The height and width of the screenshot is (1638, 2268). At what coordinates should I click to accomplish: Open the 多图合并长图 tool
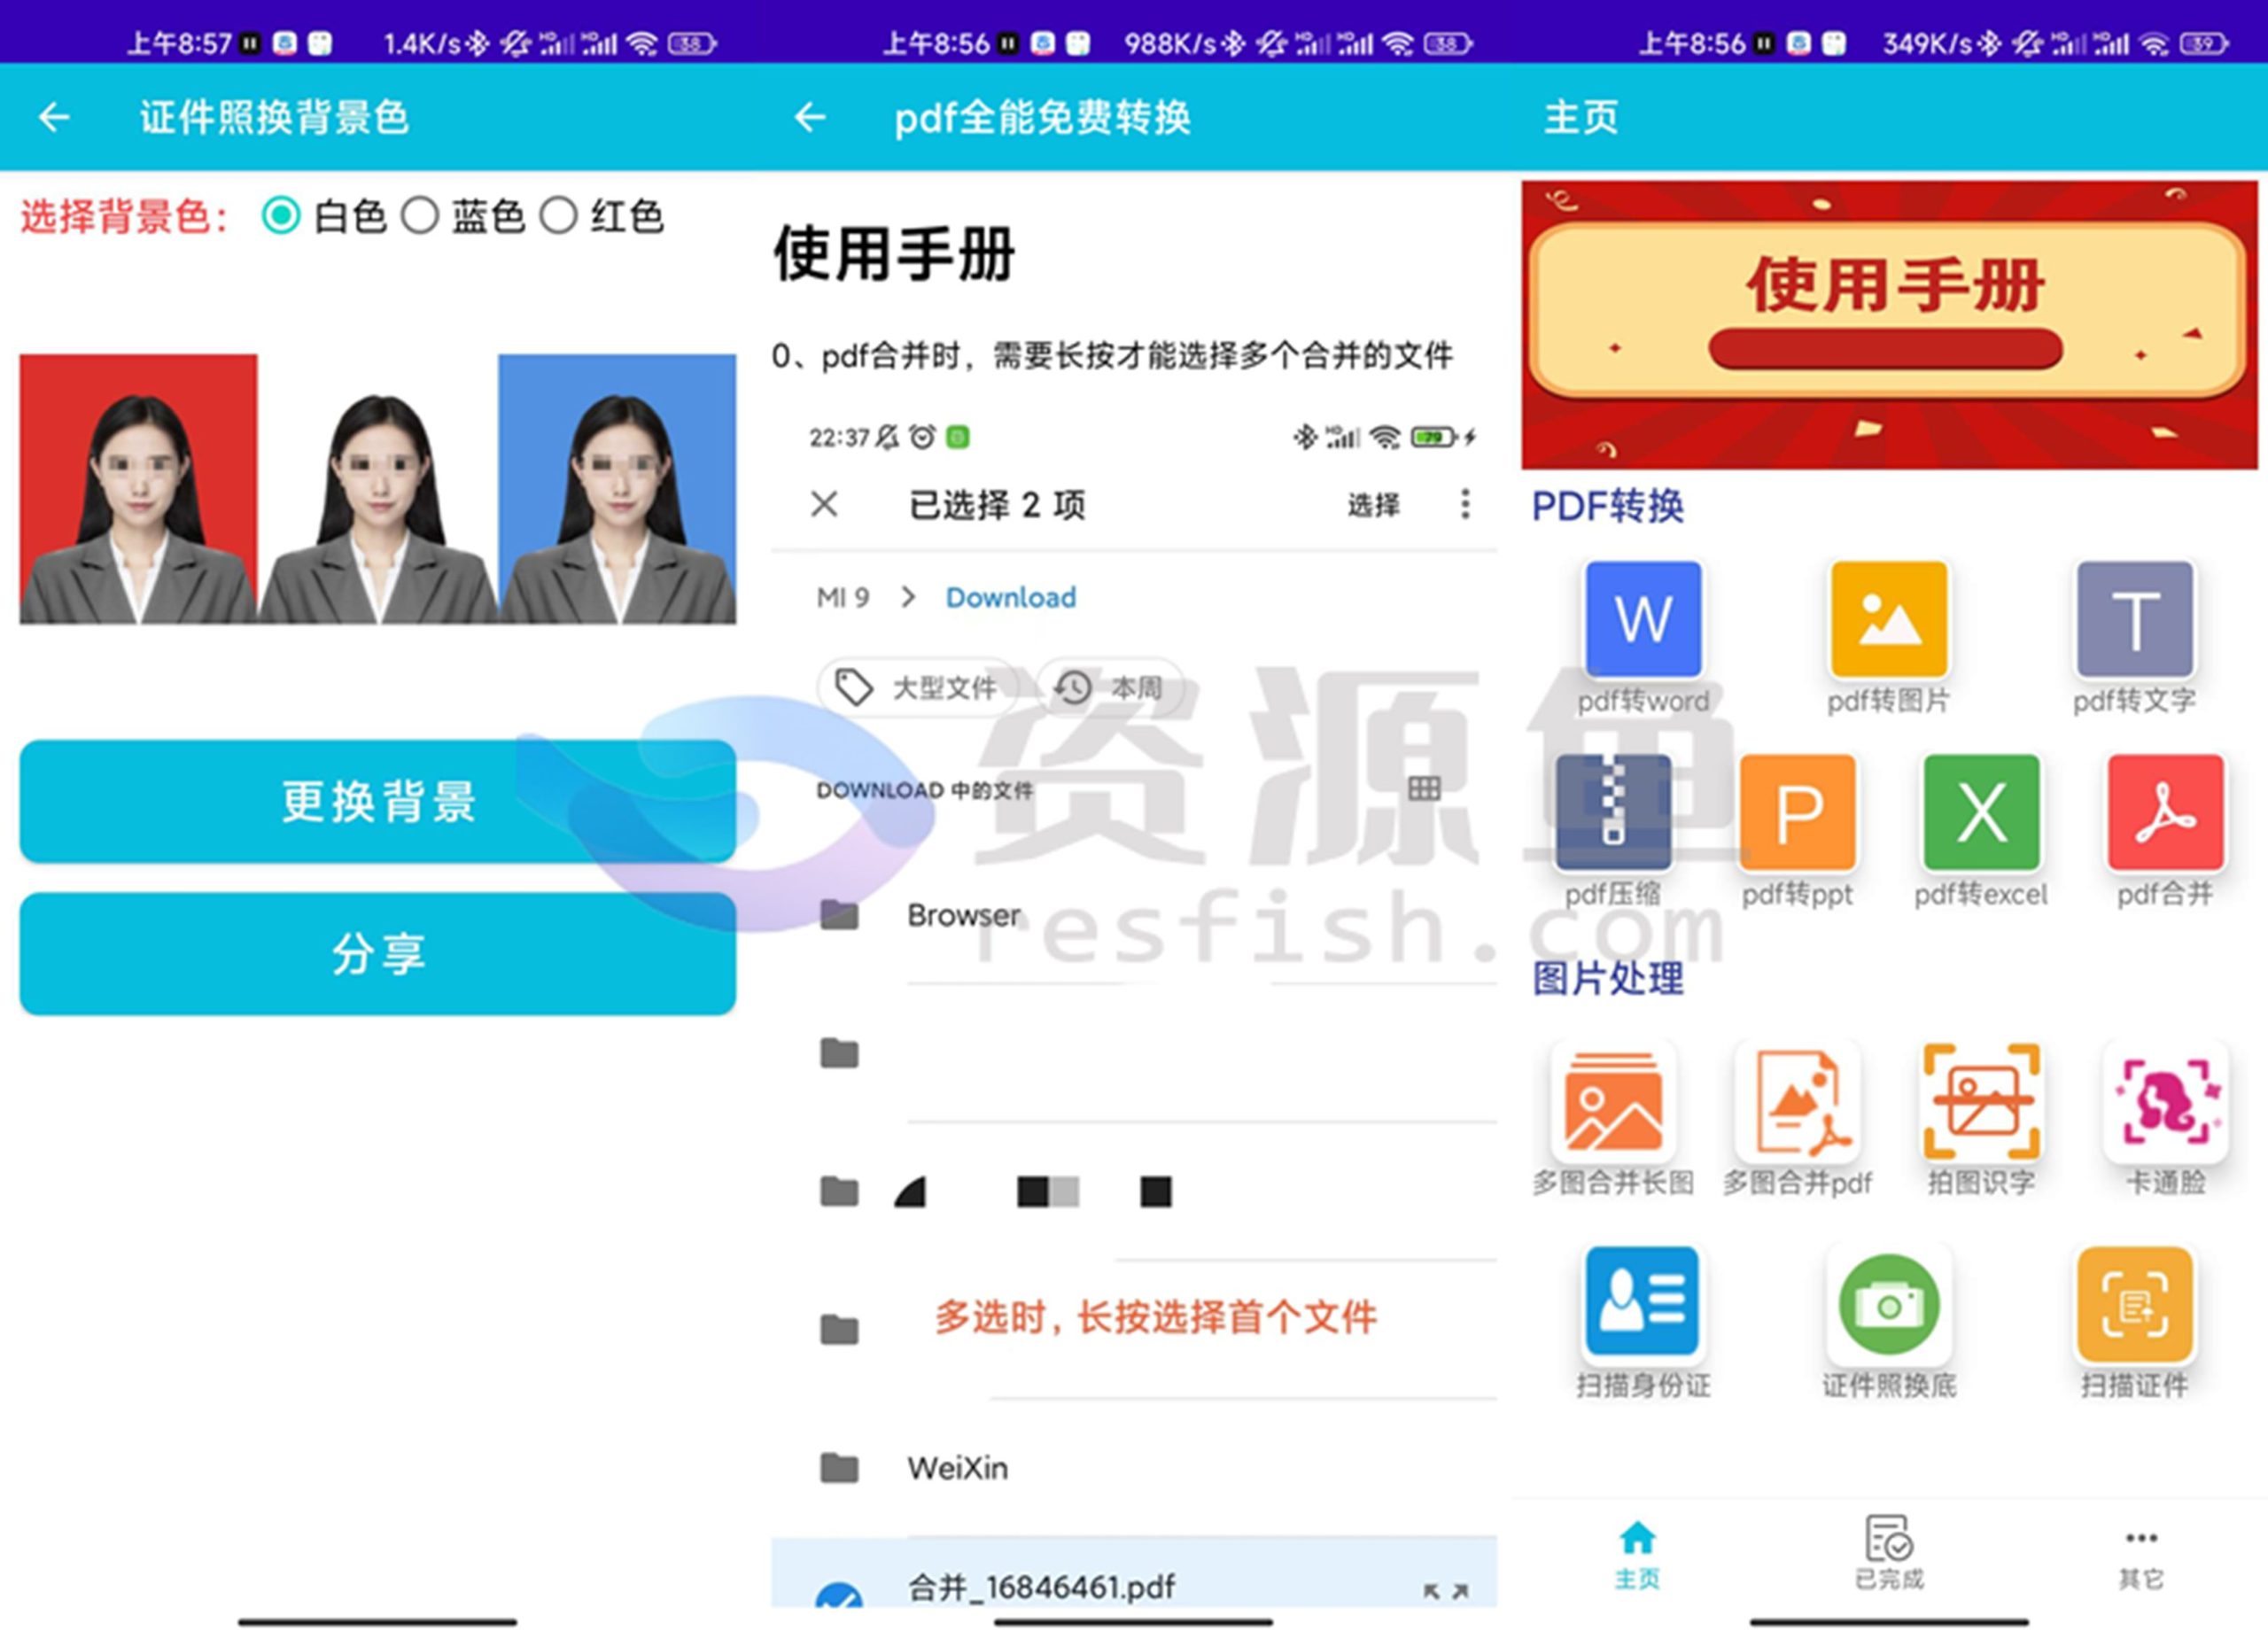(x=1613, y=1101)
